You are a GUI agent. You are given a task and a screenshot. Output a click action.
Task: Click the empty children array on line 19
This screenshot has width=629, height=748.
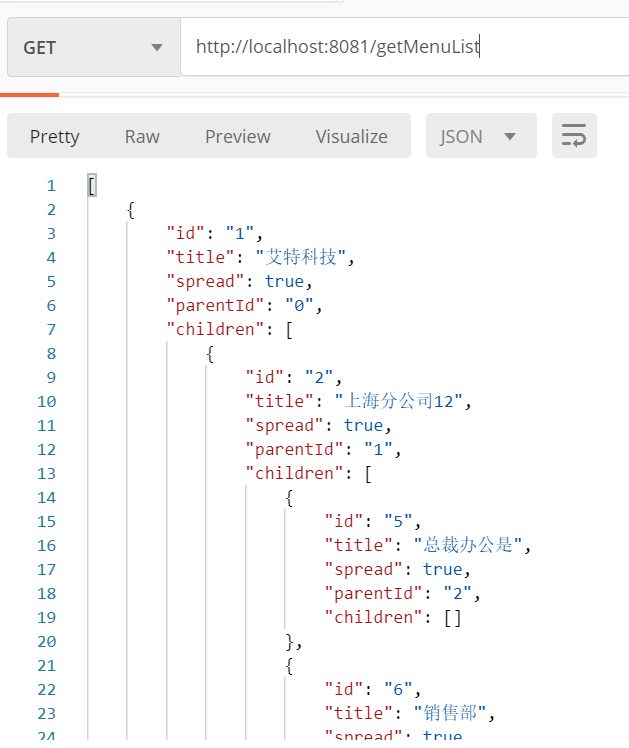453,618
